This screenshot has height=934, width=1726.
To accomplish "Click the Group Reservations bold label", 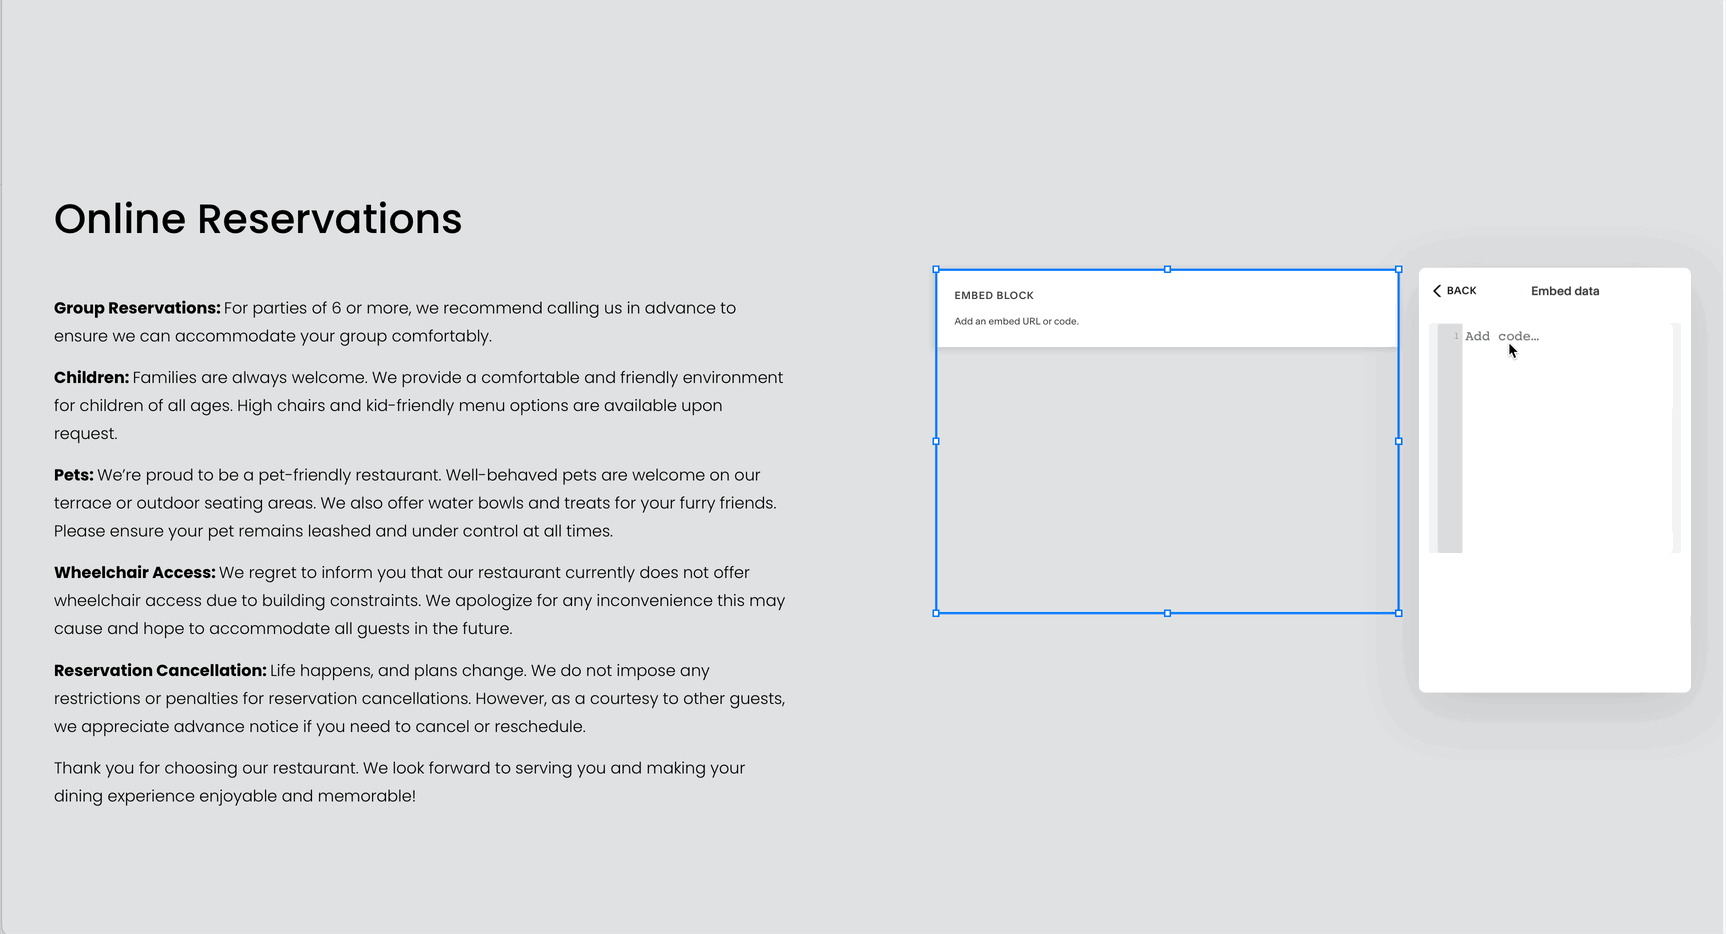I will (x=137, y=308).
